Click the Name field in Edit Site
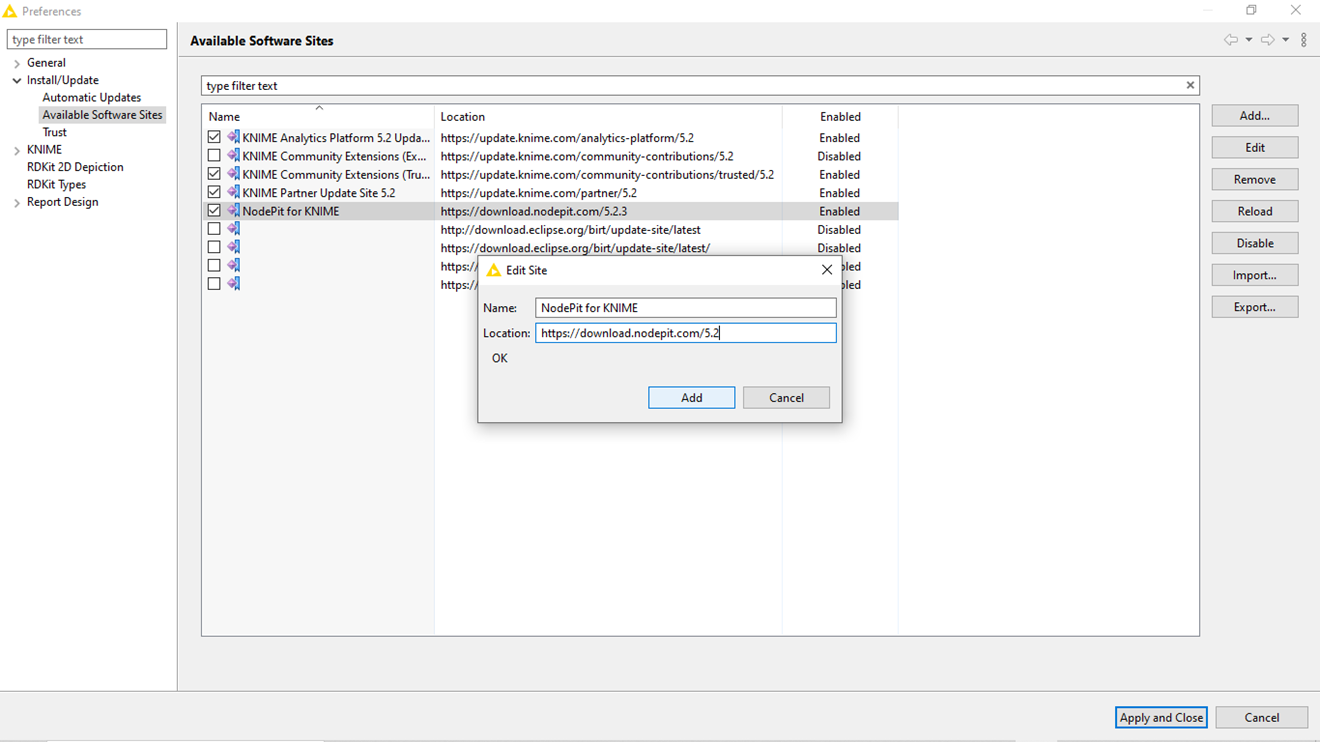This screenshot has width=1320, height=742. click(686, 308)
